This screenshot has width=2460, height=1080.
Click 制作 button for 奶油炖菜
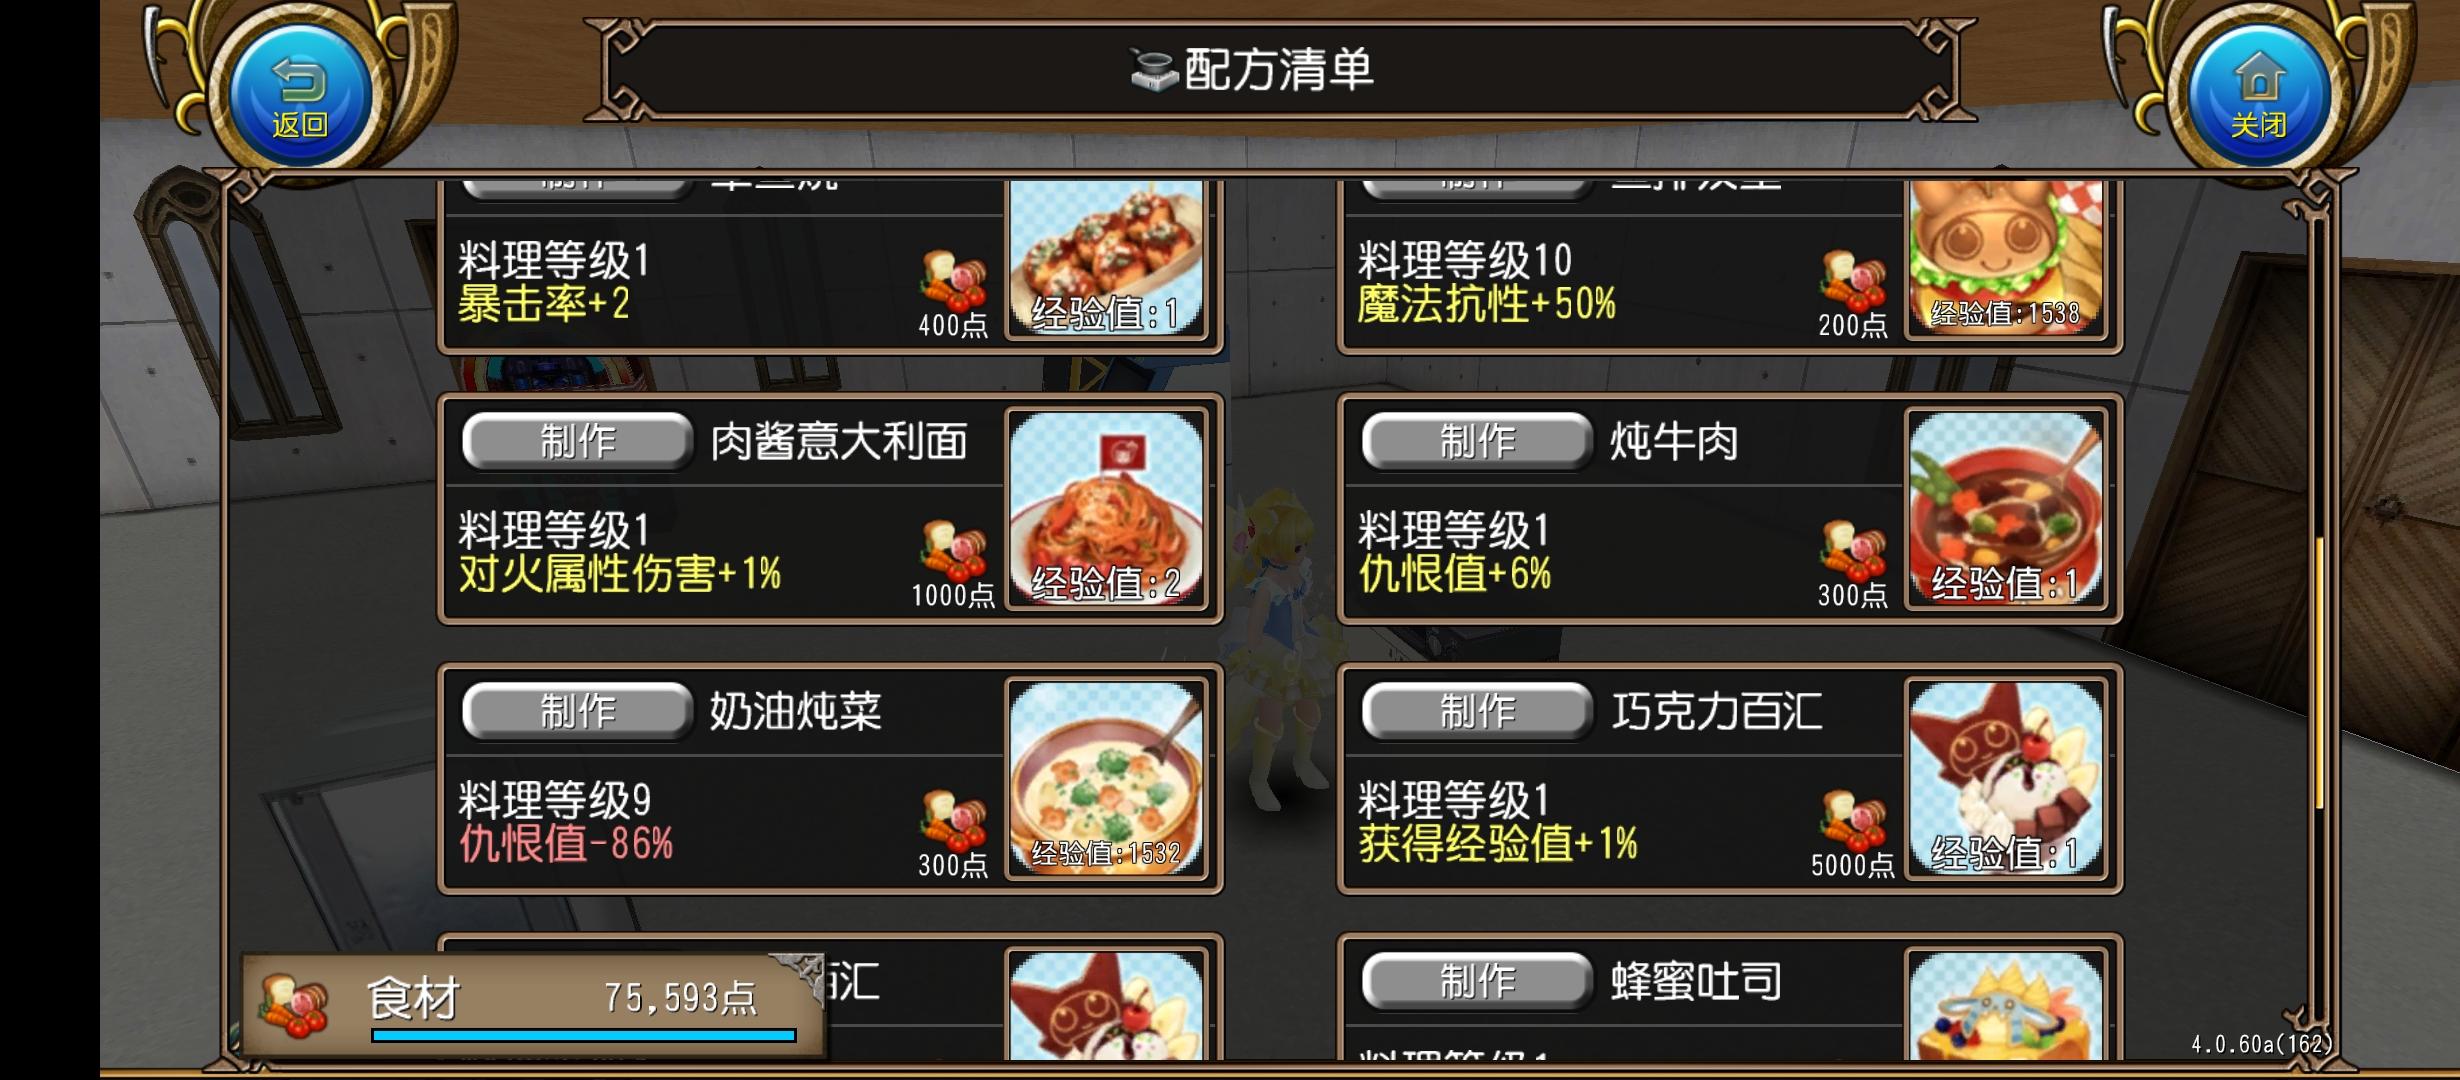tap(577, 711)
